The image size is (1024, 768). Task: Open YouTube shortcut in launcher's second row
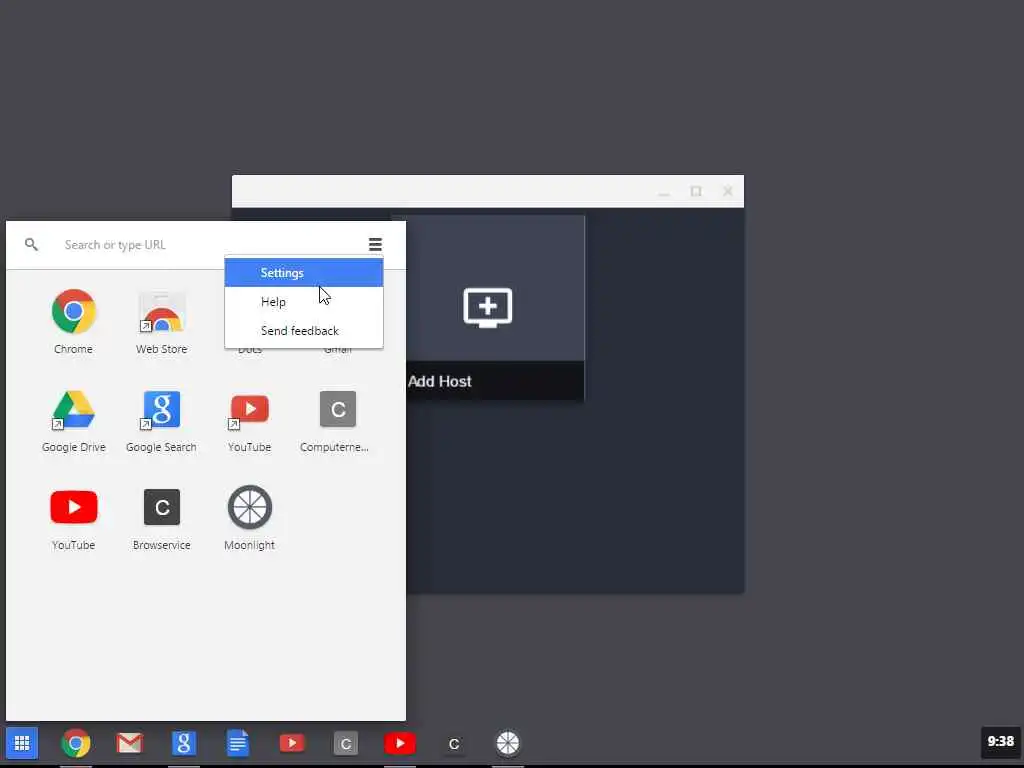point(249,409)
